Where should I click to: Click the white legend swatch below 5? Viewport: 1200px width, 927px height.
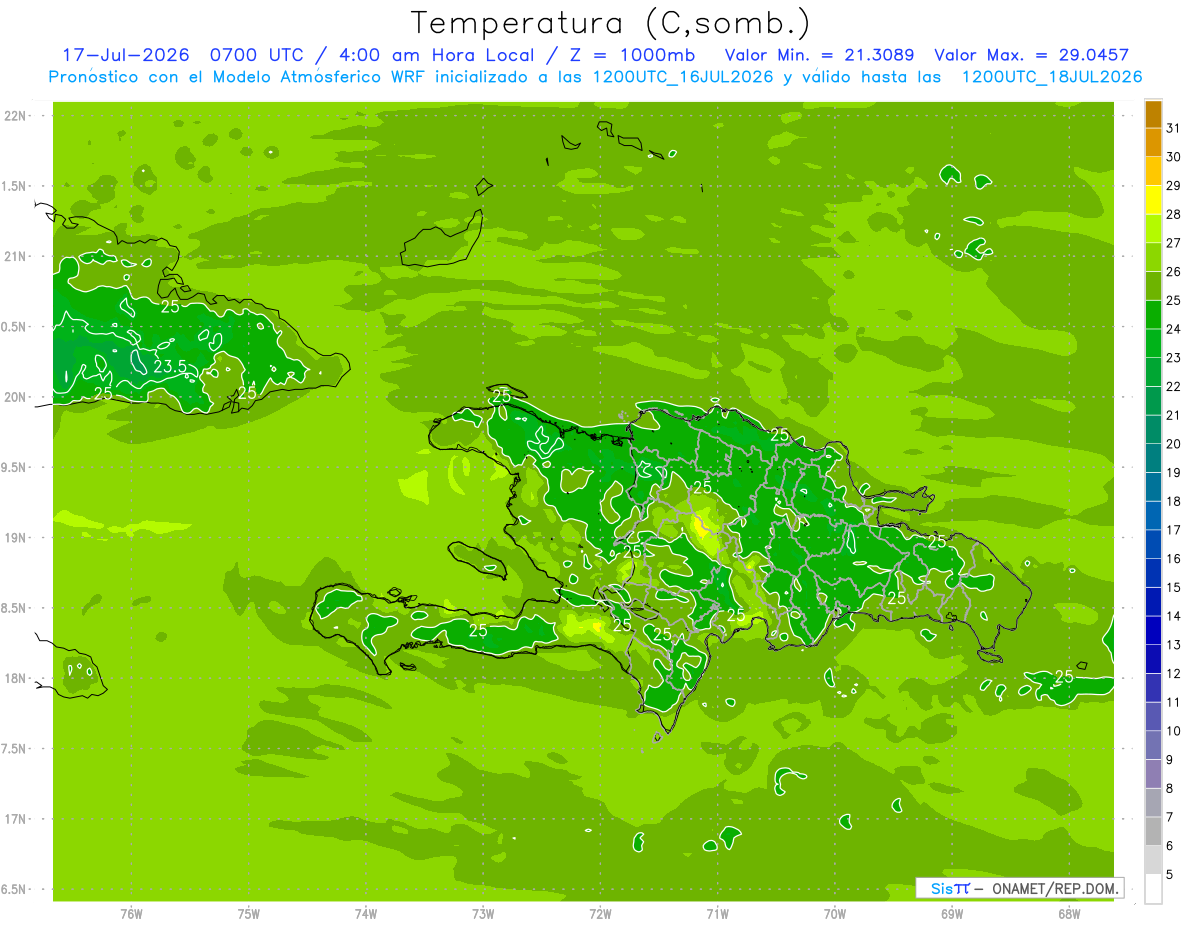(1153, 888)
